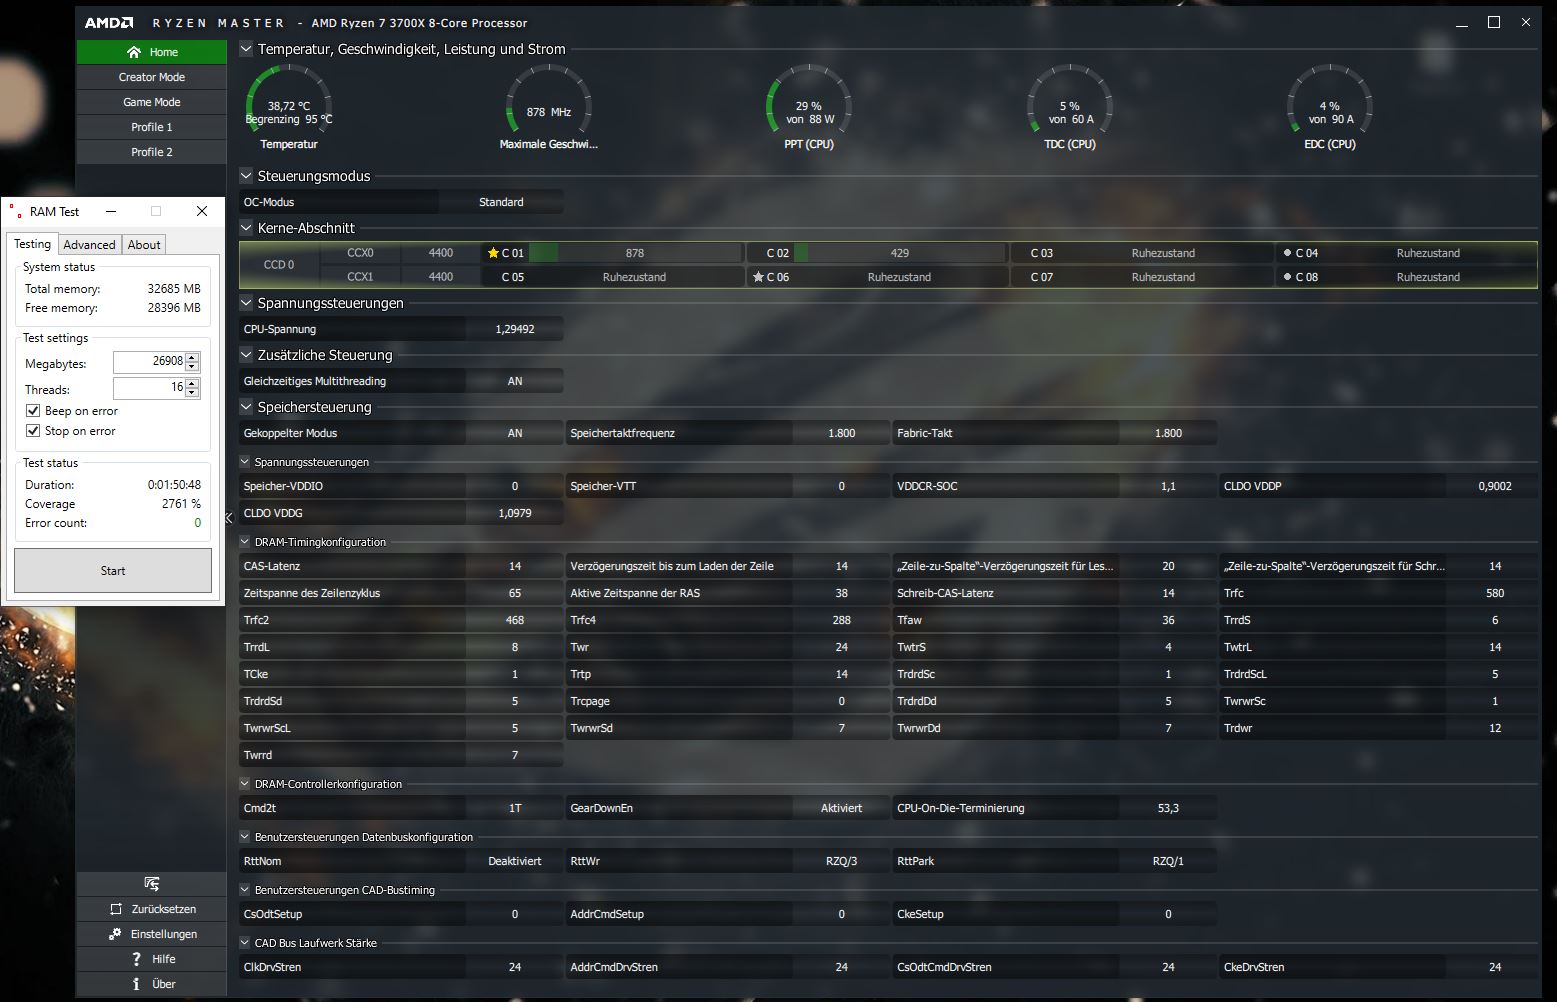Click the dot marker on core C 04
Viewport: 1557px width, 1002px height.
[x=1287, y=253]
